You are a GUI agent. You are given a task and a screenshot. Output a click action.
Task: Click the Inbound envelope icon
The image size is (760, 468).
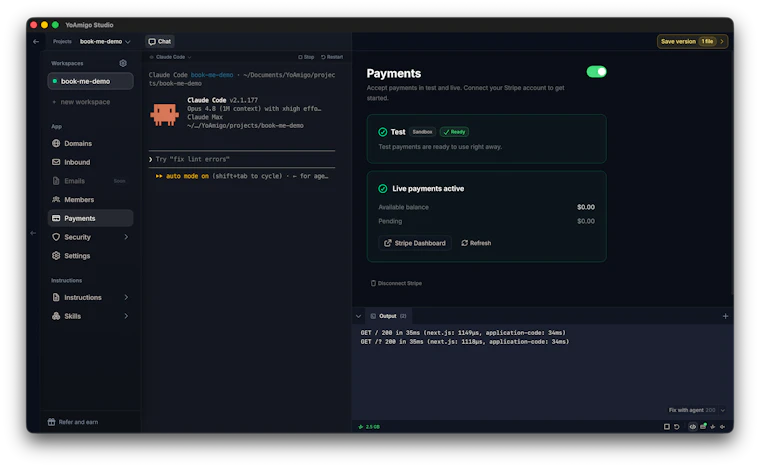pyautogui.click(x=56, y=162)
